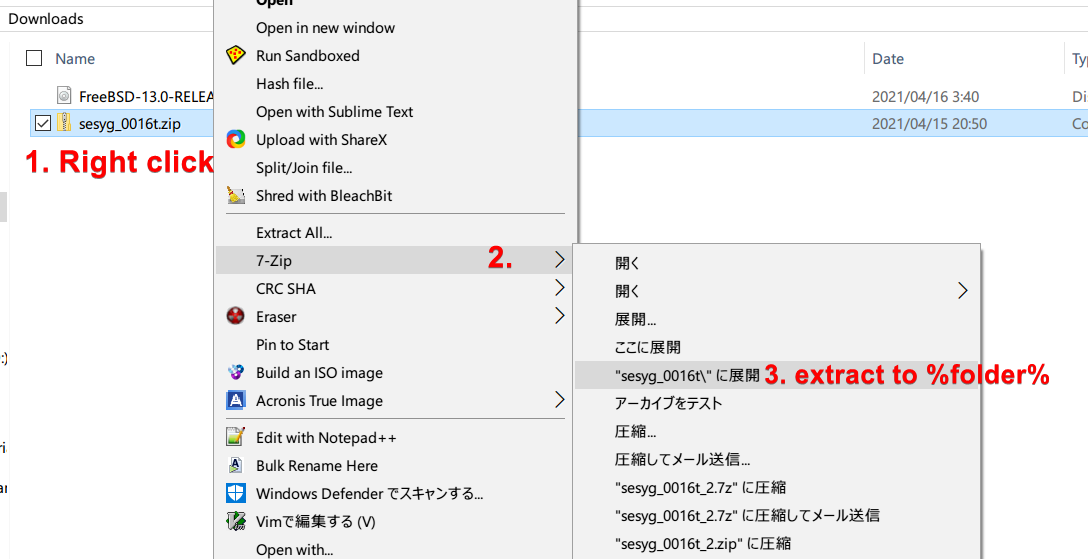Click the Eraser menu icon
1088x559 pixels.
[236, 317]
